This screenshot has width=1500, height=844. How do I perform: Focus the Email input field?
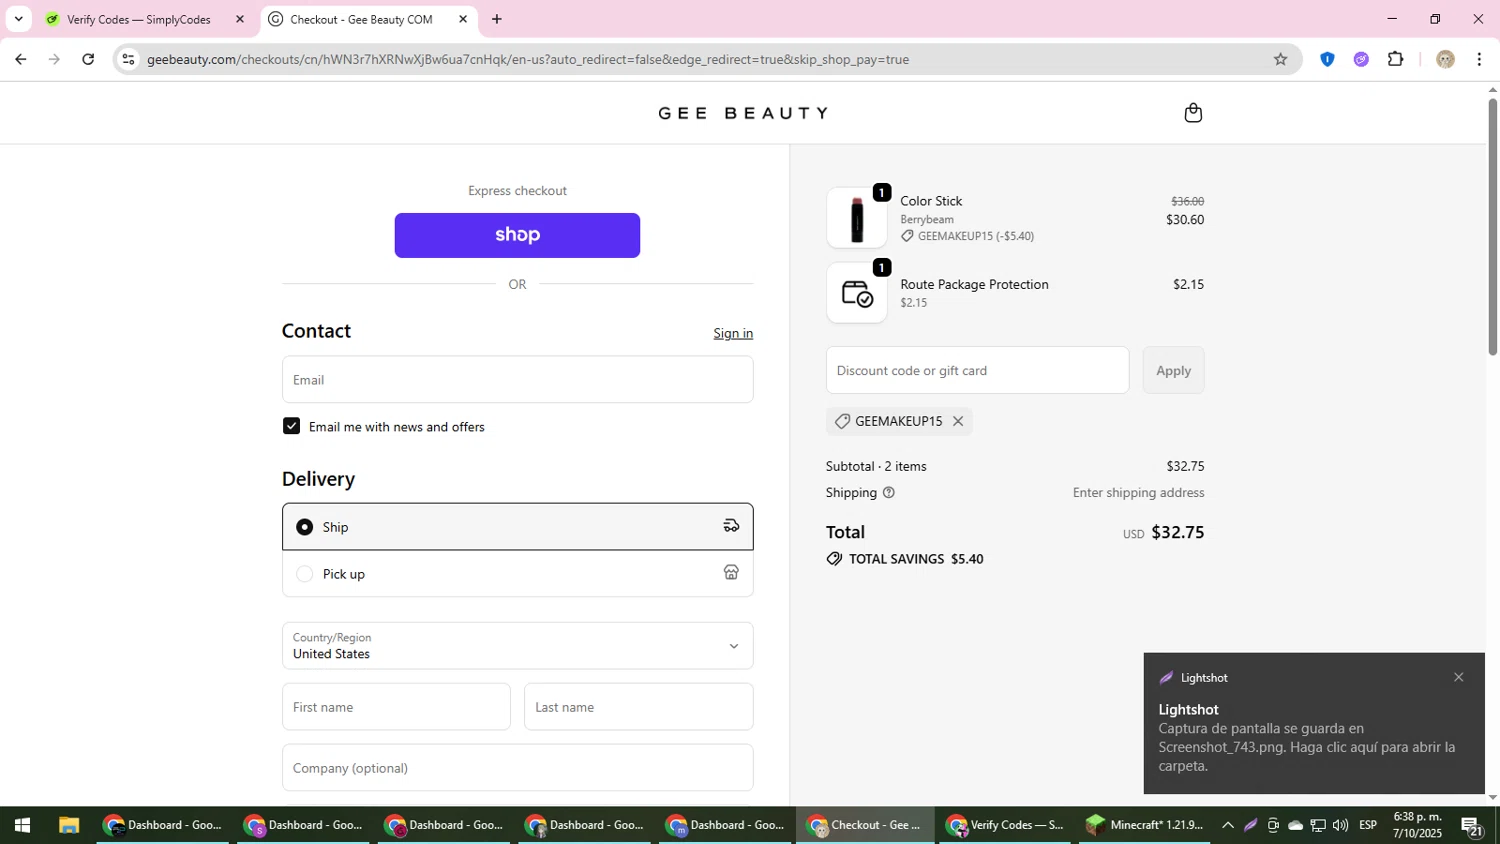[517, 380]
